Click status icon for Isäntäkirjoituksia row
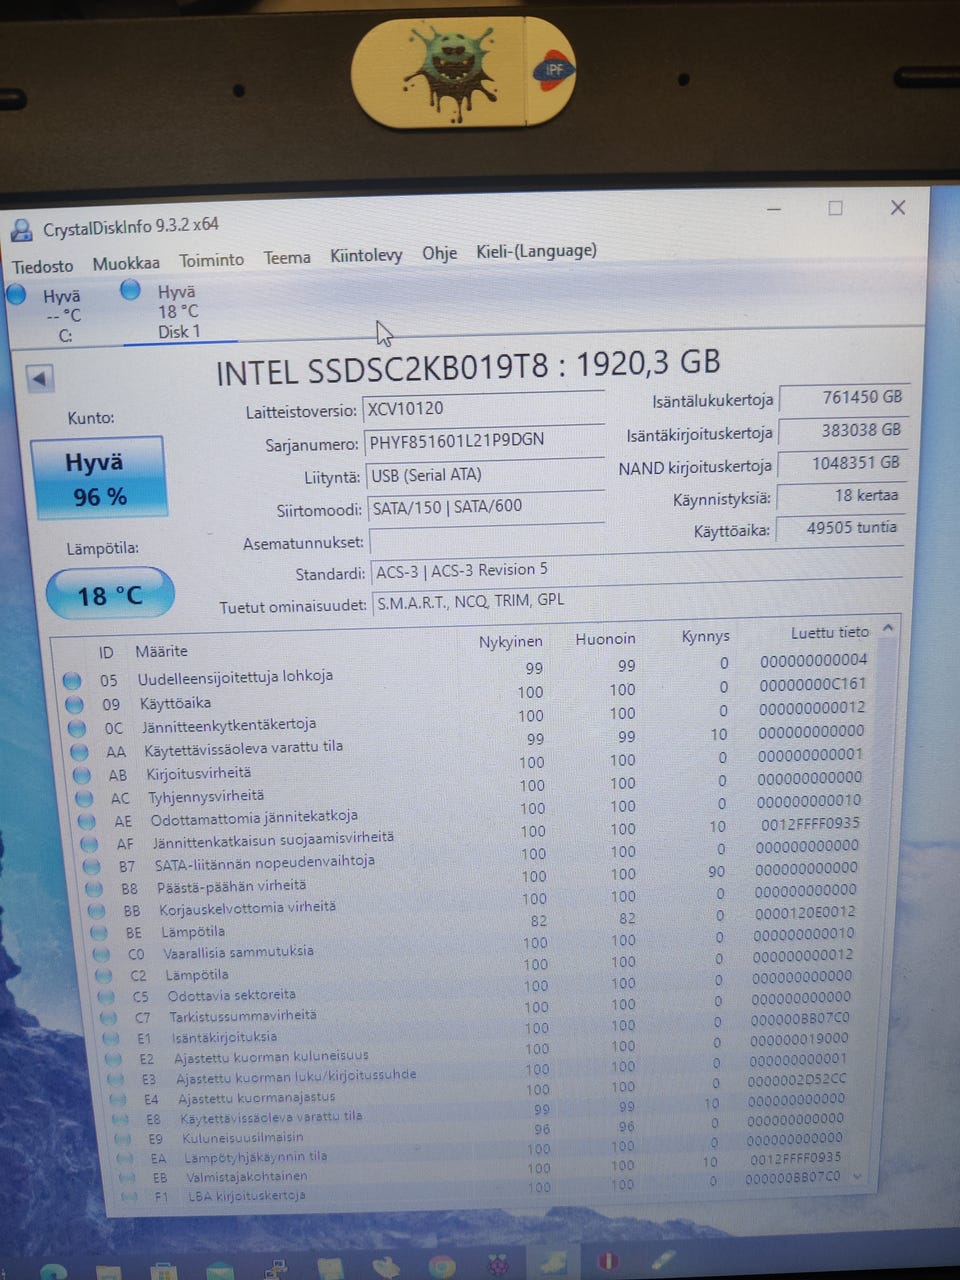 coord(112,1038)
